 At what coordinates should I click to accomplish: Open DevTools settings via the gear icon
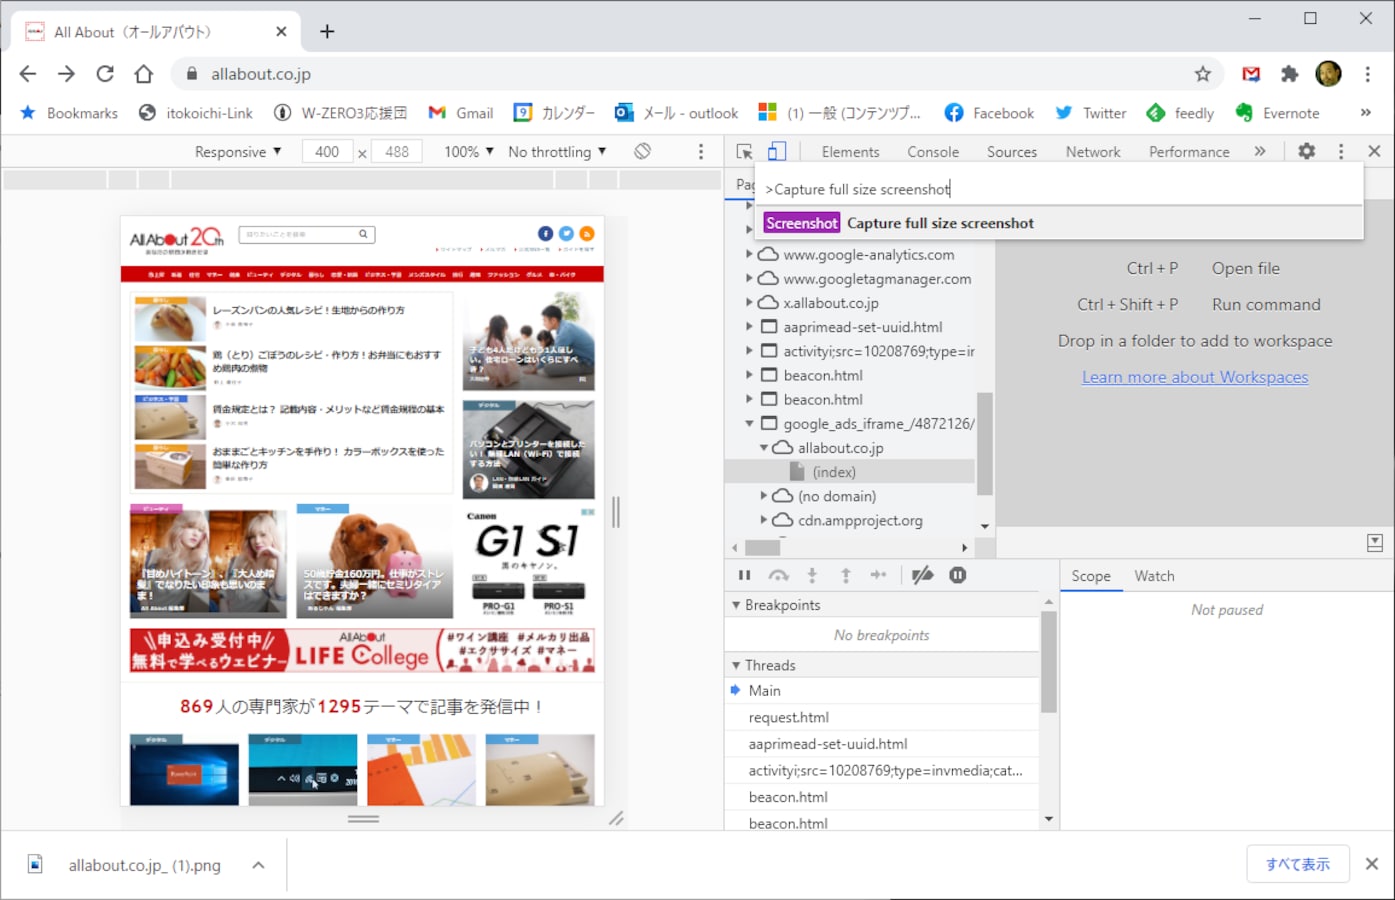point(1306,150)
